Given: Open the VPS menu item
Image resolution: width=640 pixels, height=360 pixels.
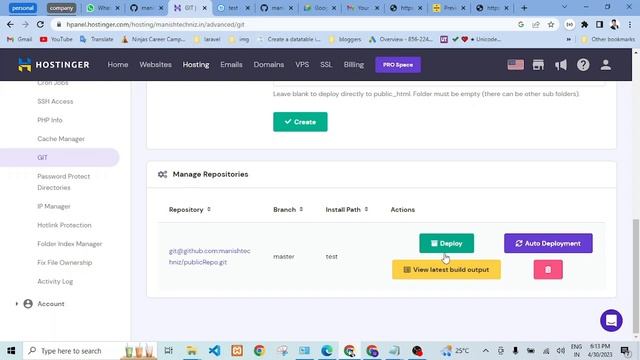Looking at the screenshot, I should coord(302,64).
